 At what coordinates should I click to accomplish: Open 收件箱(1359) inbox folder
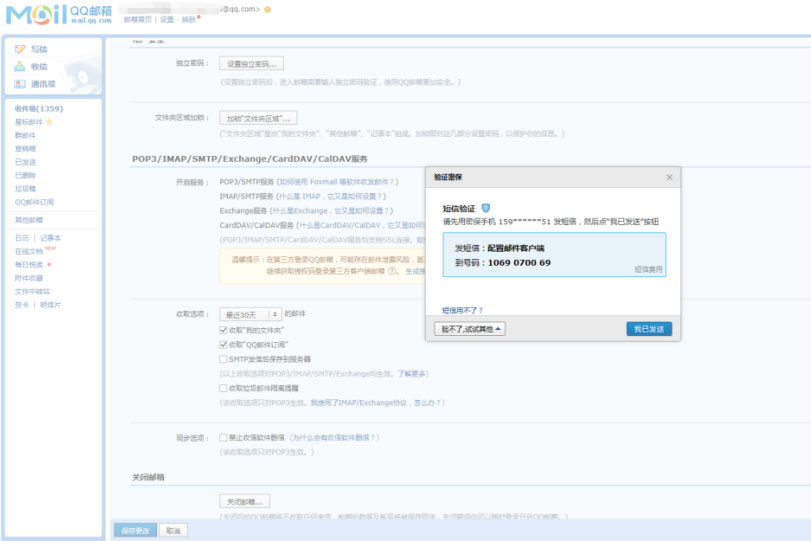click(x=38, y=108)
